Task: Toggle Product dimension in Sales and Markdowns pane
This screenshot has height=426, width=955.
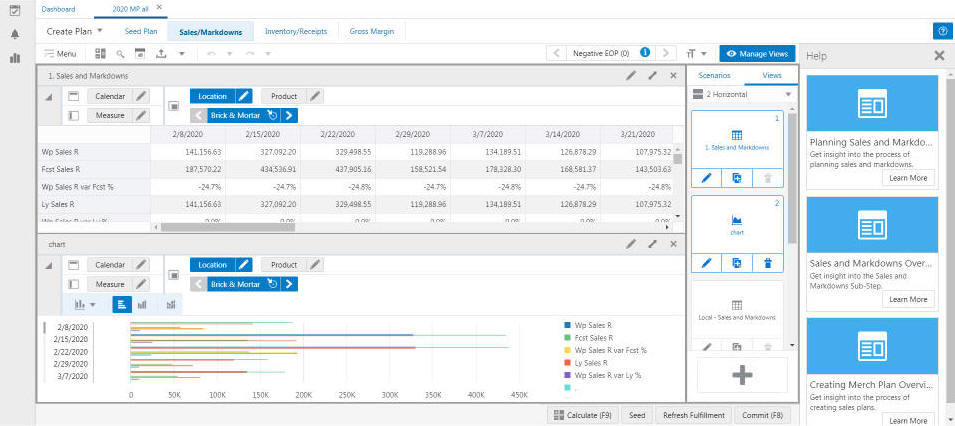Action: [284, 96]
